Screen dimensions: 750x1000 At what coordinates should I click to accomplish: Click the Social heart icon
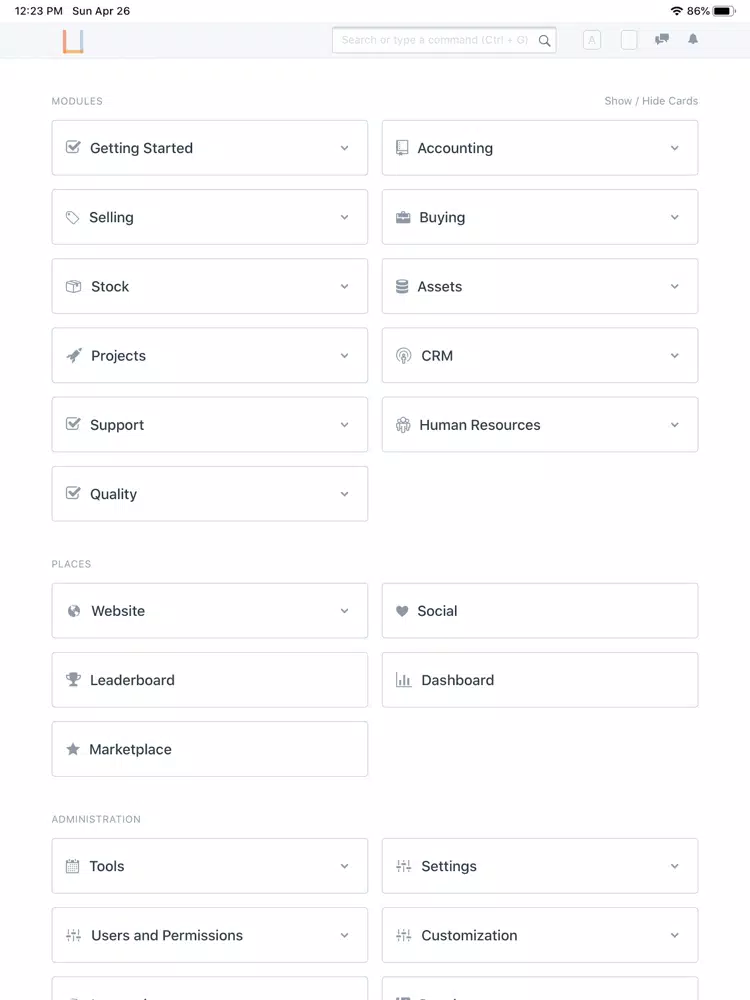coord(402,611)
